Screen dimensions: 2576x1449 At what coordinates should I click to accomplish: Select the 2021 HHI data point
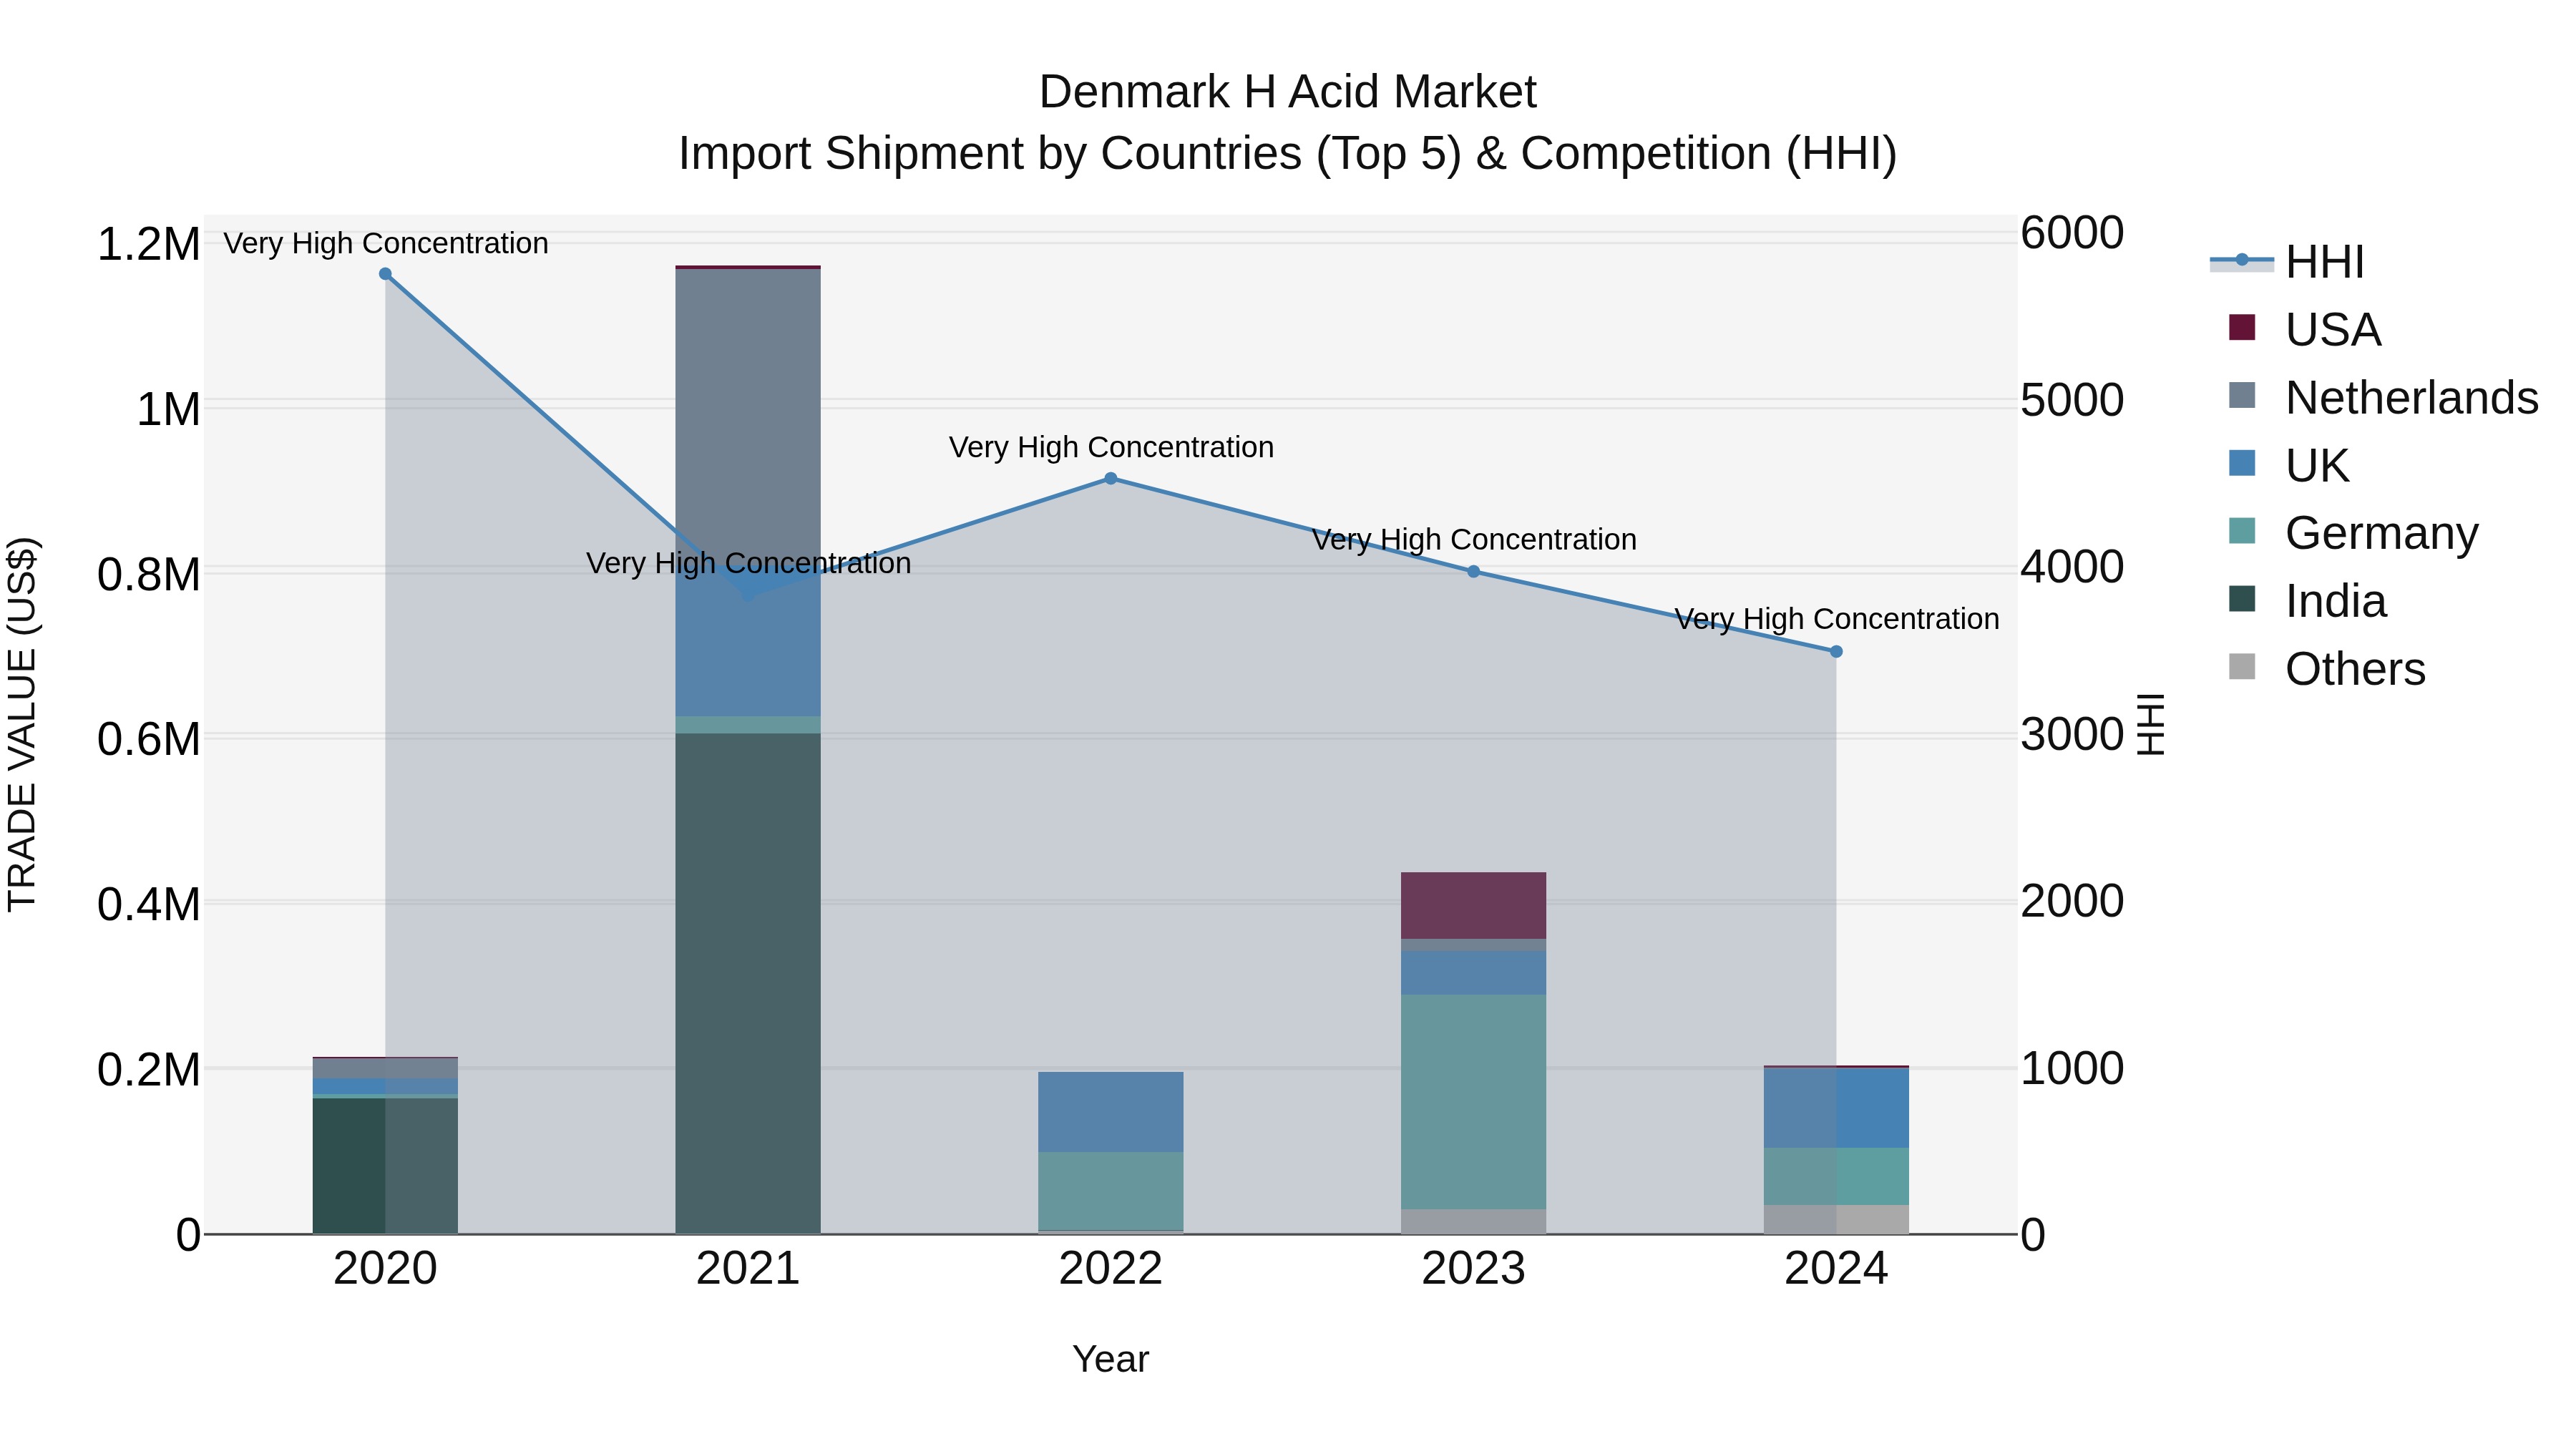tap(748, 596)
